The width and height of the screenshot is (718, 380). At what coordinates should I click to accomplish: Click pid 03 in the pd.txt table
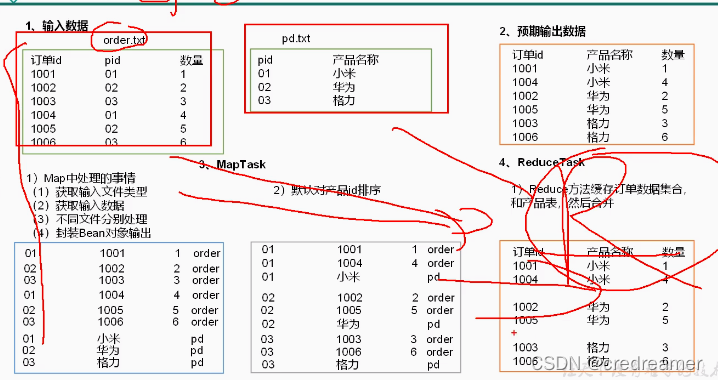(x=264, y=100)
